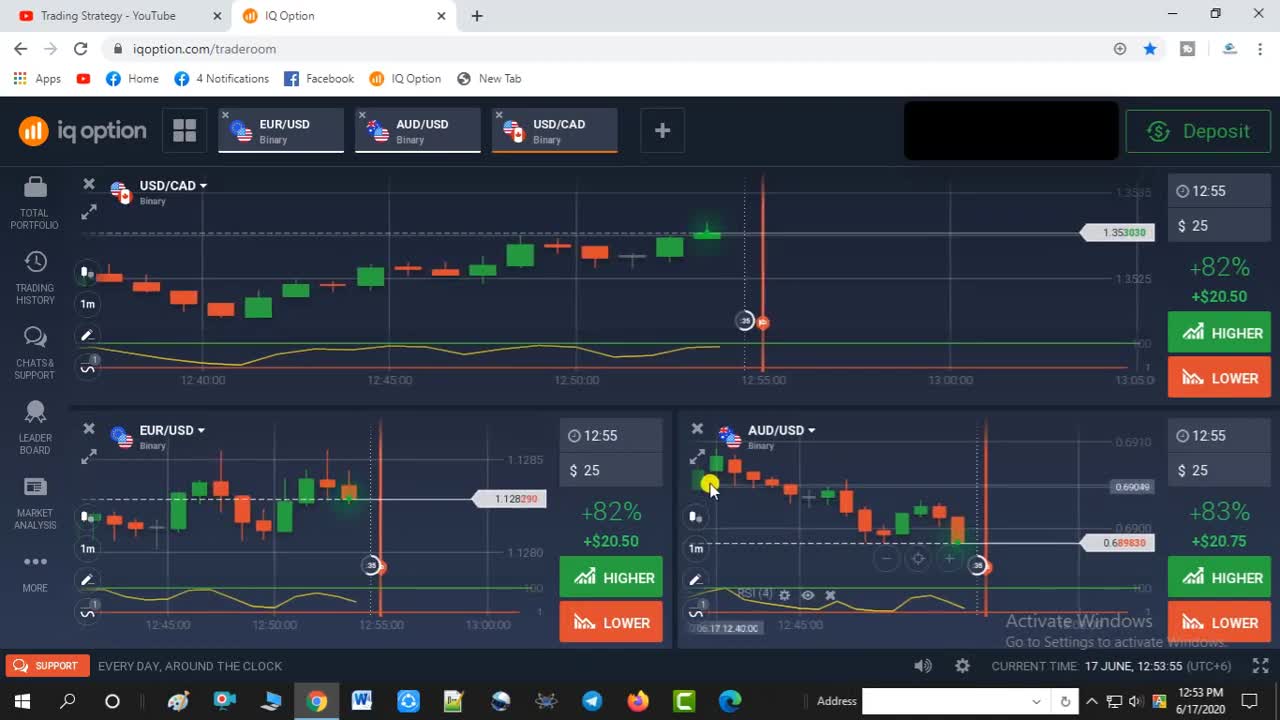The image size is (1280, 720).
Task: Re-center the AUD/USD chart view
Action: (x=918, y=559)
